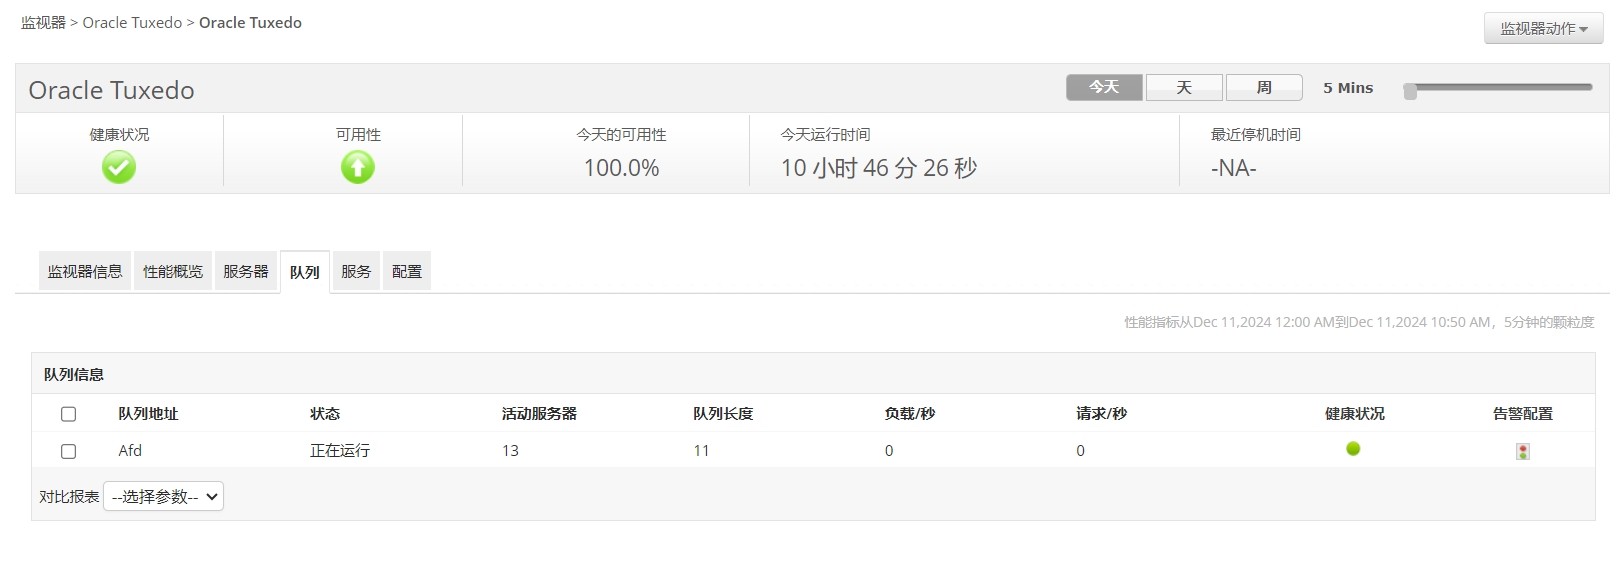
Task: Switch to the 服务 tab
Action: [x=356, y=271]
